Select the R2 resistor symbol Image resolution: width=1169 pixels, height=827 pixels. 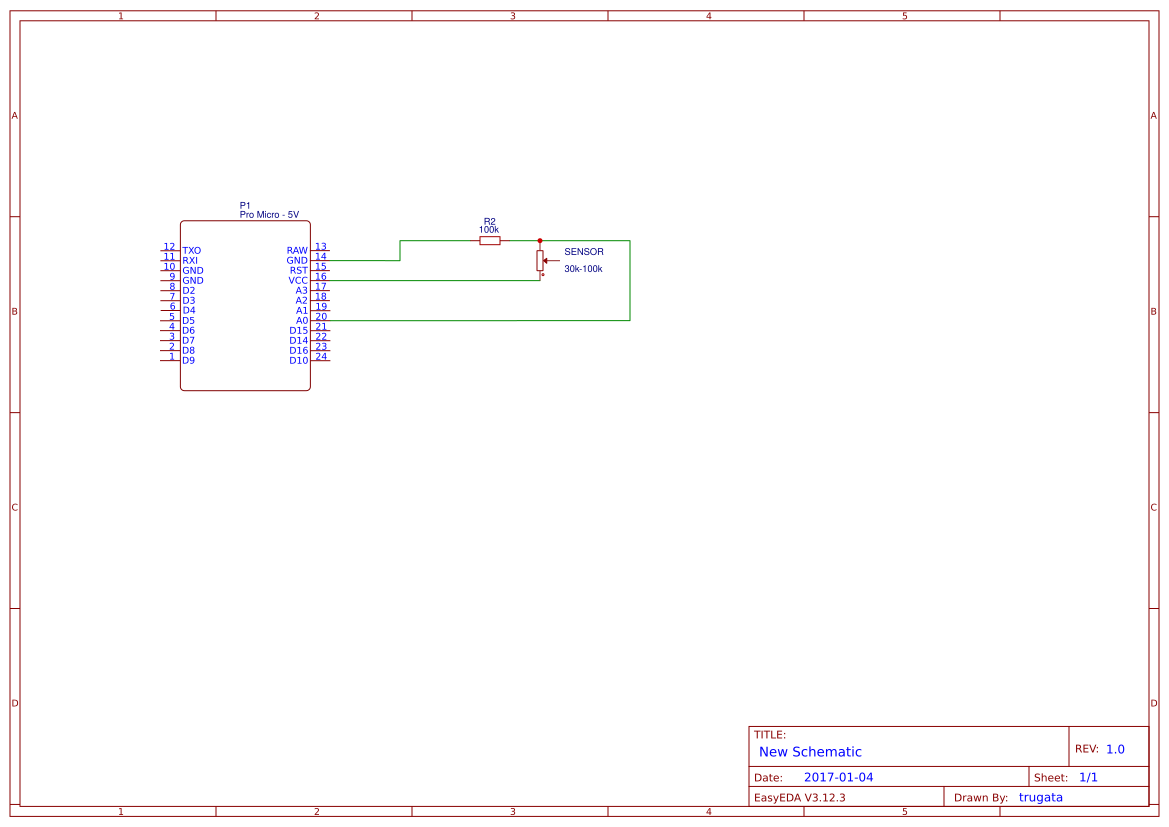(489, 241)
